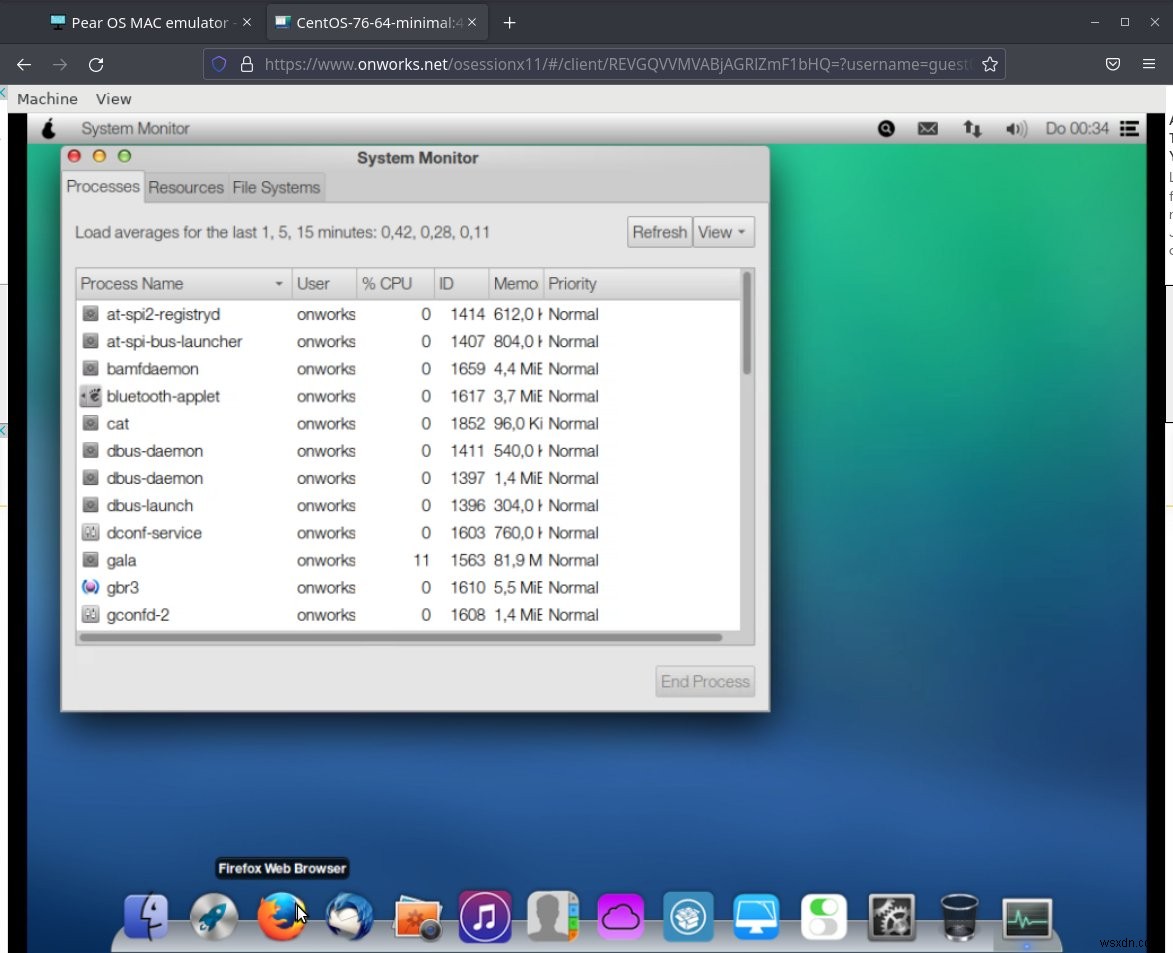
Task: Open the music player from the dock
Action: point(485,916)
